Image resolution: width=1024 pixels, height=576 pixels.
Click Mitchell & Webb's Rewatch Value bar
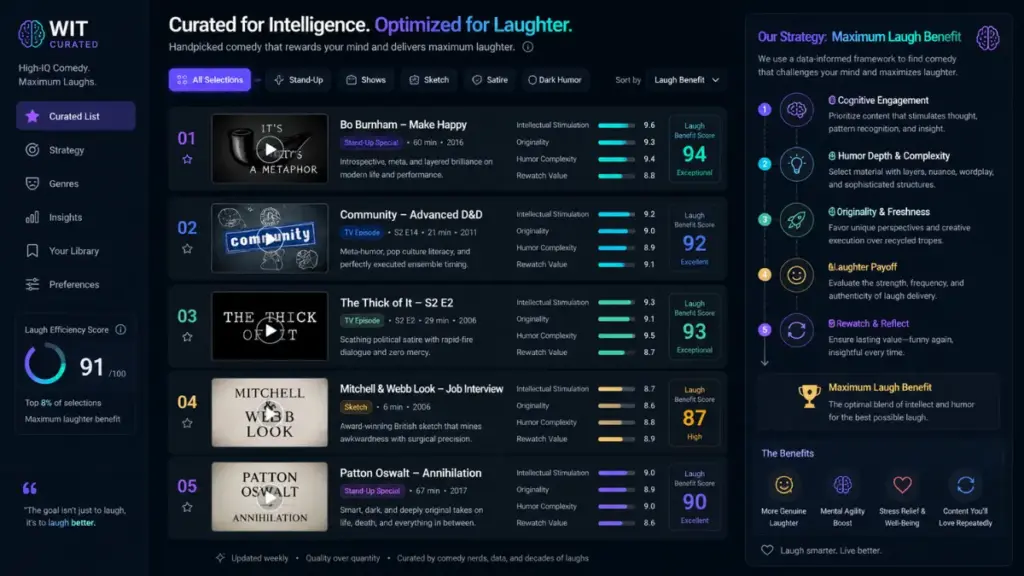pos(616,439)
